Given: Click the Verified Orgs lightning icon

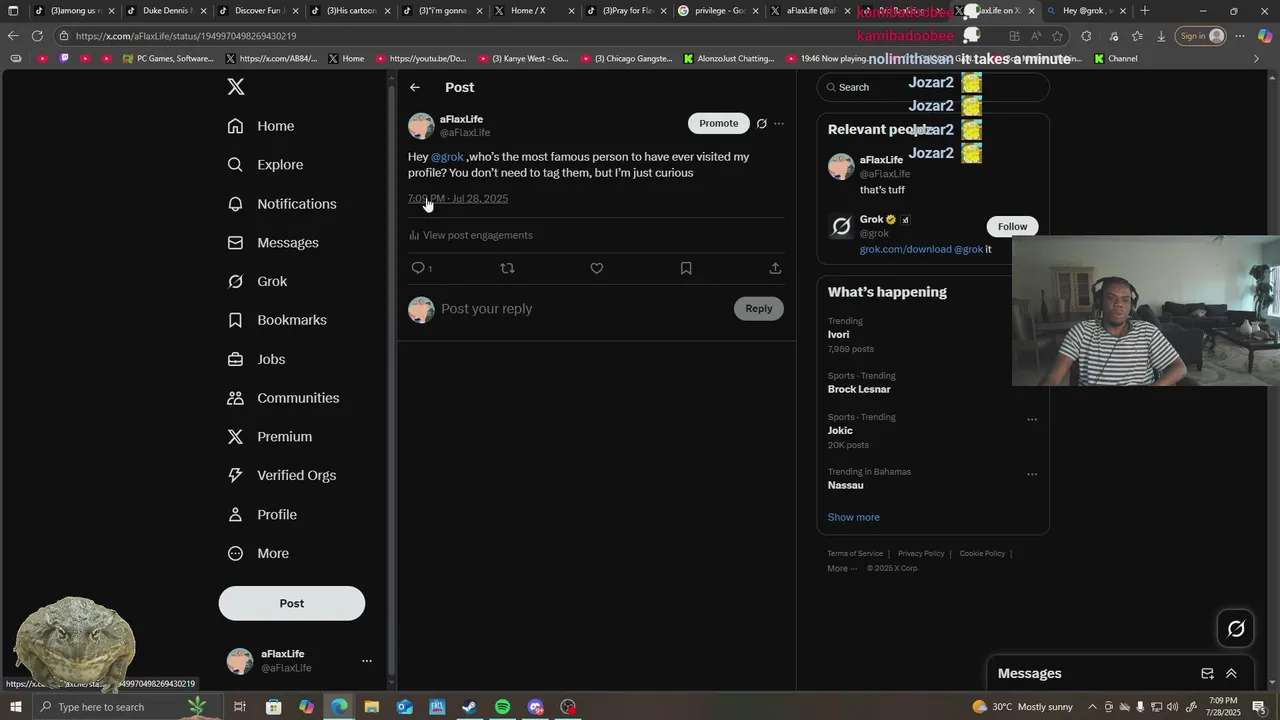Looking at the screenshot, I should pyautogui.click(x=235, y=475).
